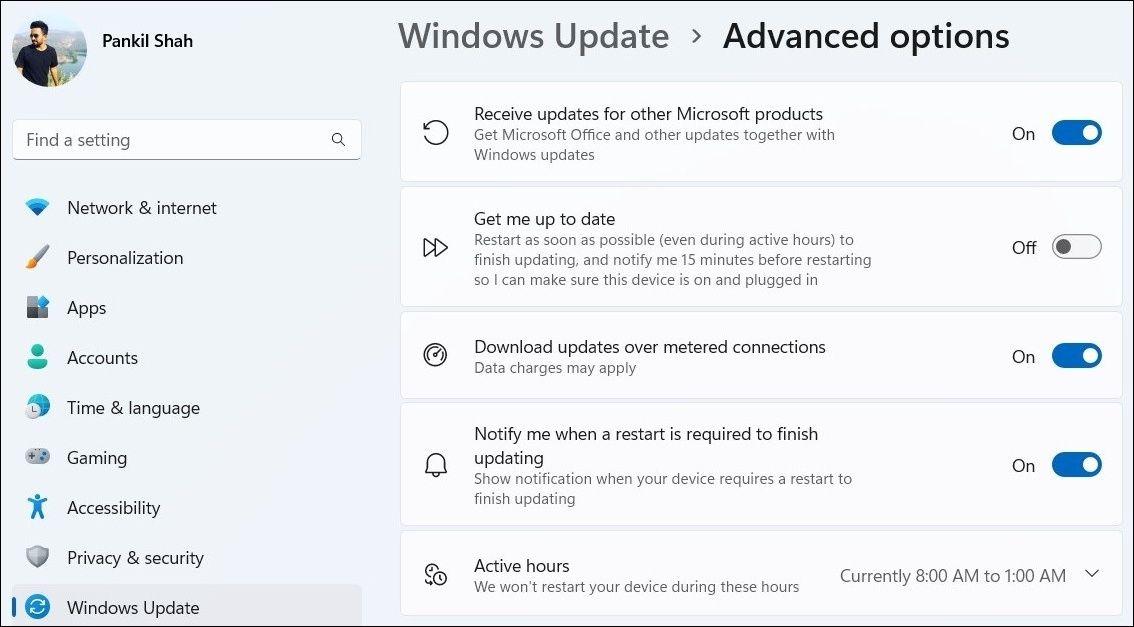Viewport: 1134px width, 627px height.
Task: Click the Privacy & security shield icon
Action: pos(37,557)
